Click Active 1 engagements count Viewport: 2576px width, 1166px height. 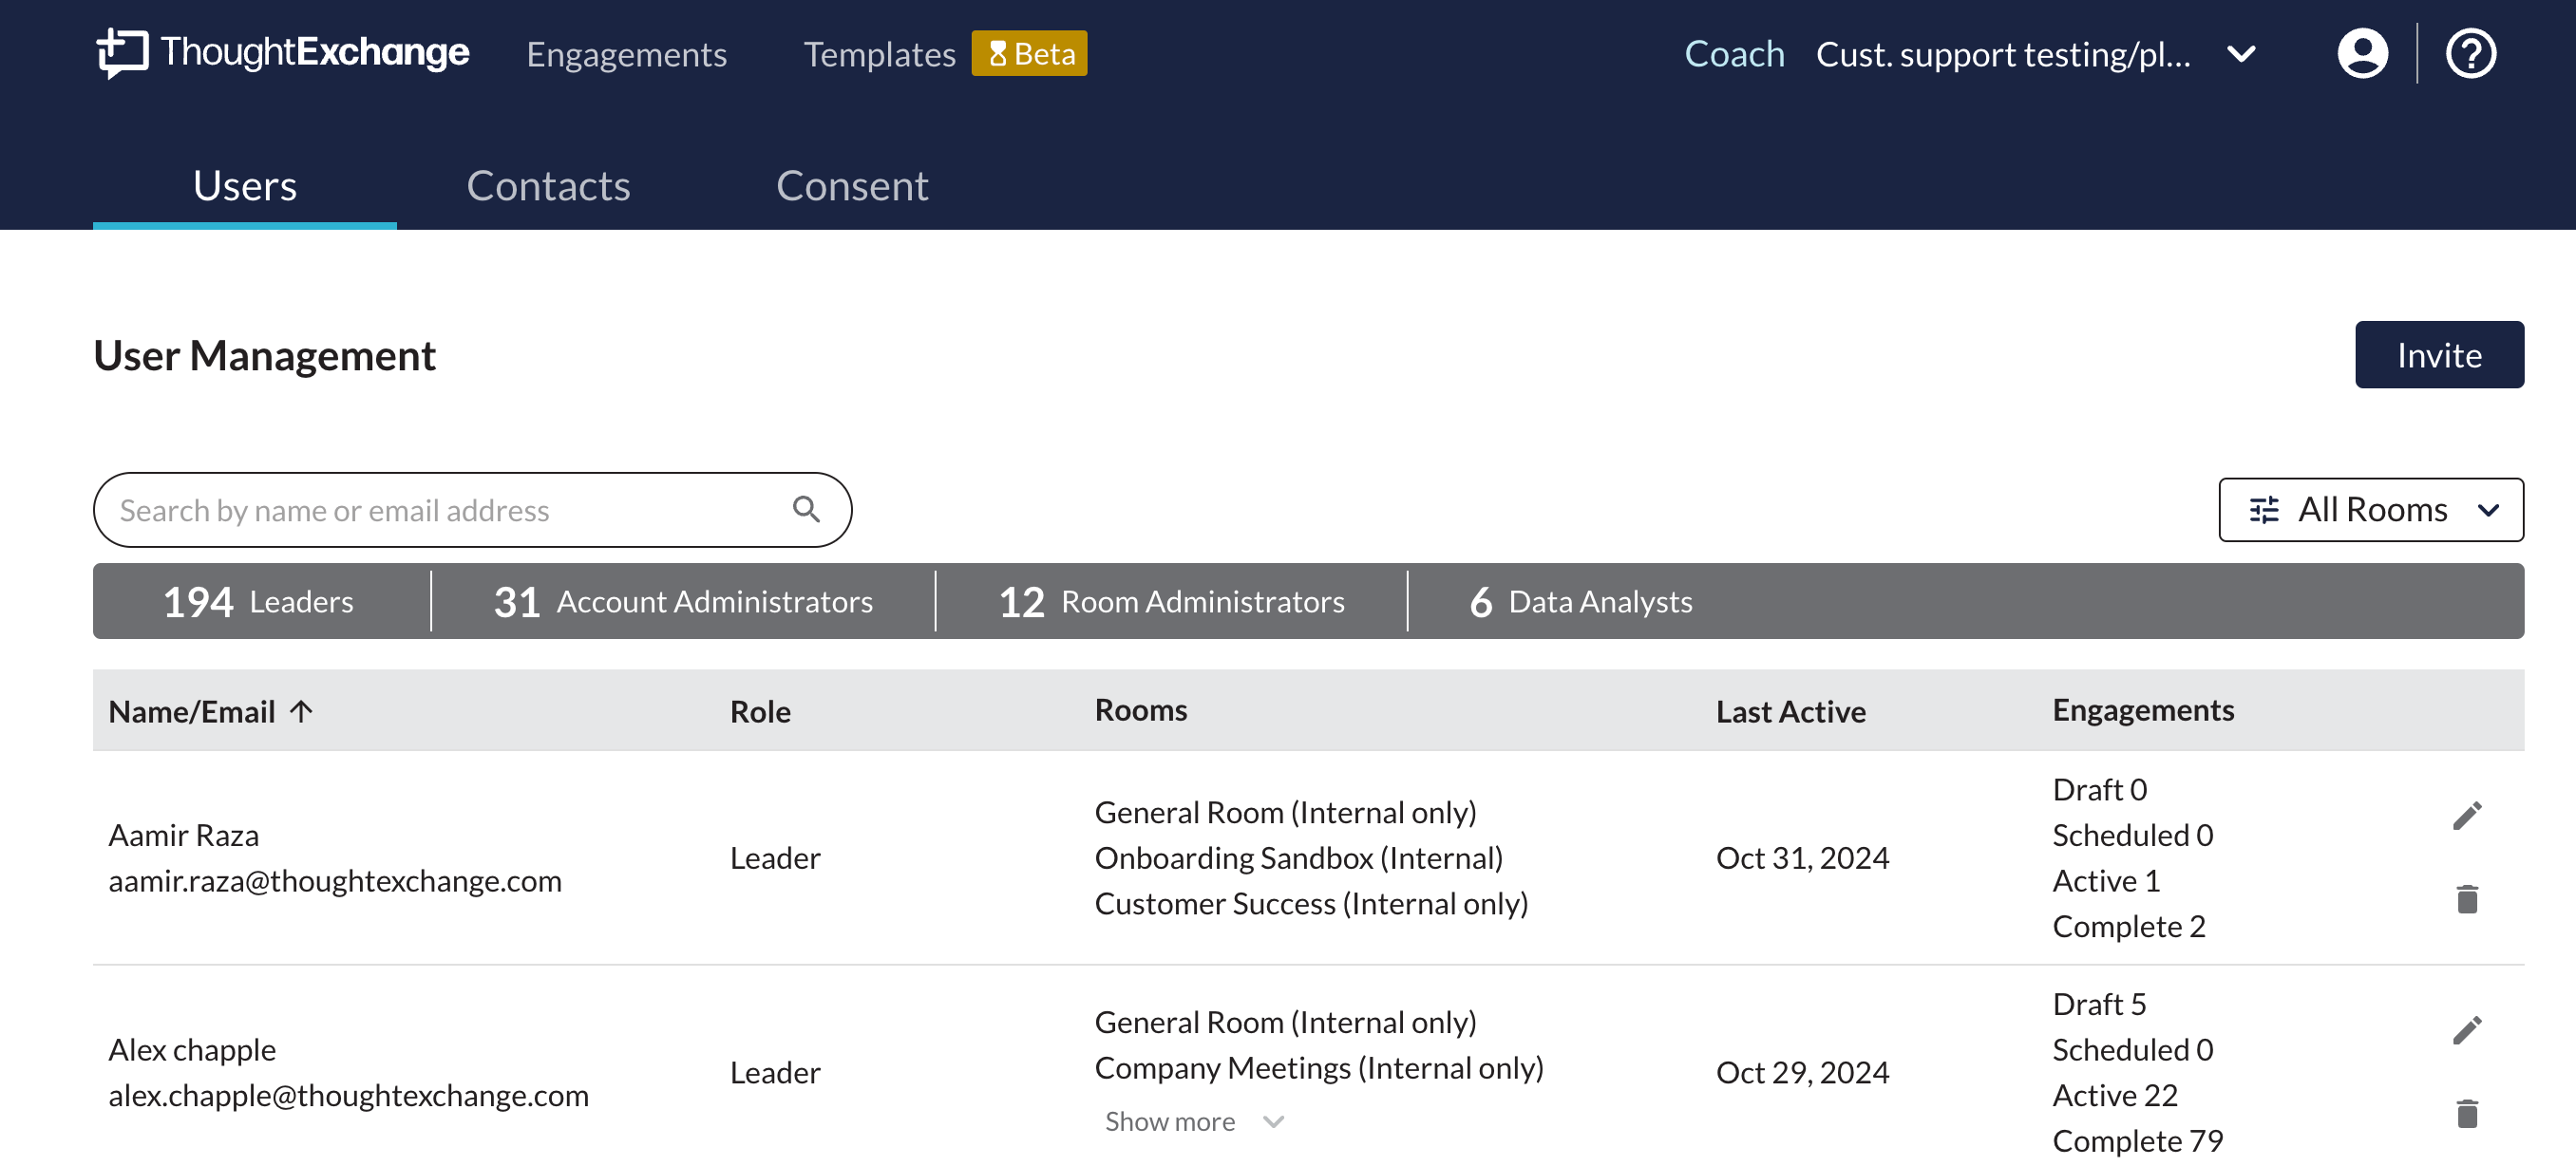pyautogui.click(x=2106, y=881)
